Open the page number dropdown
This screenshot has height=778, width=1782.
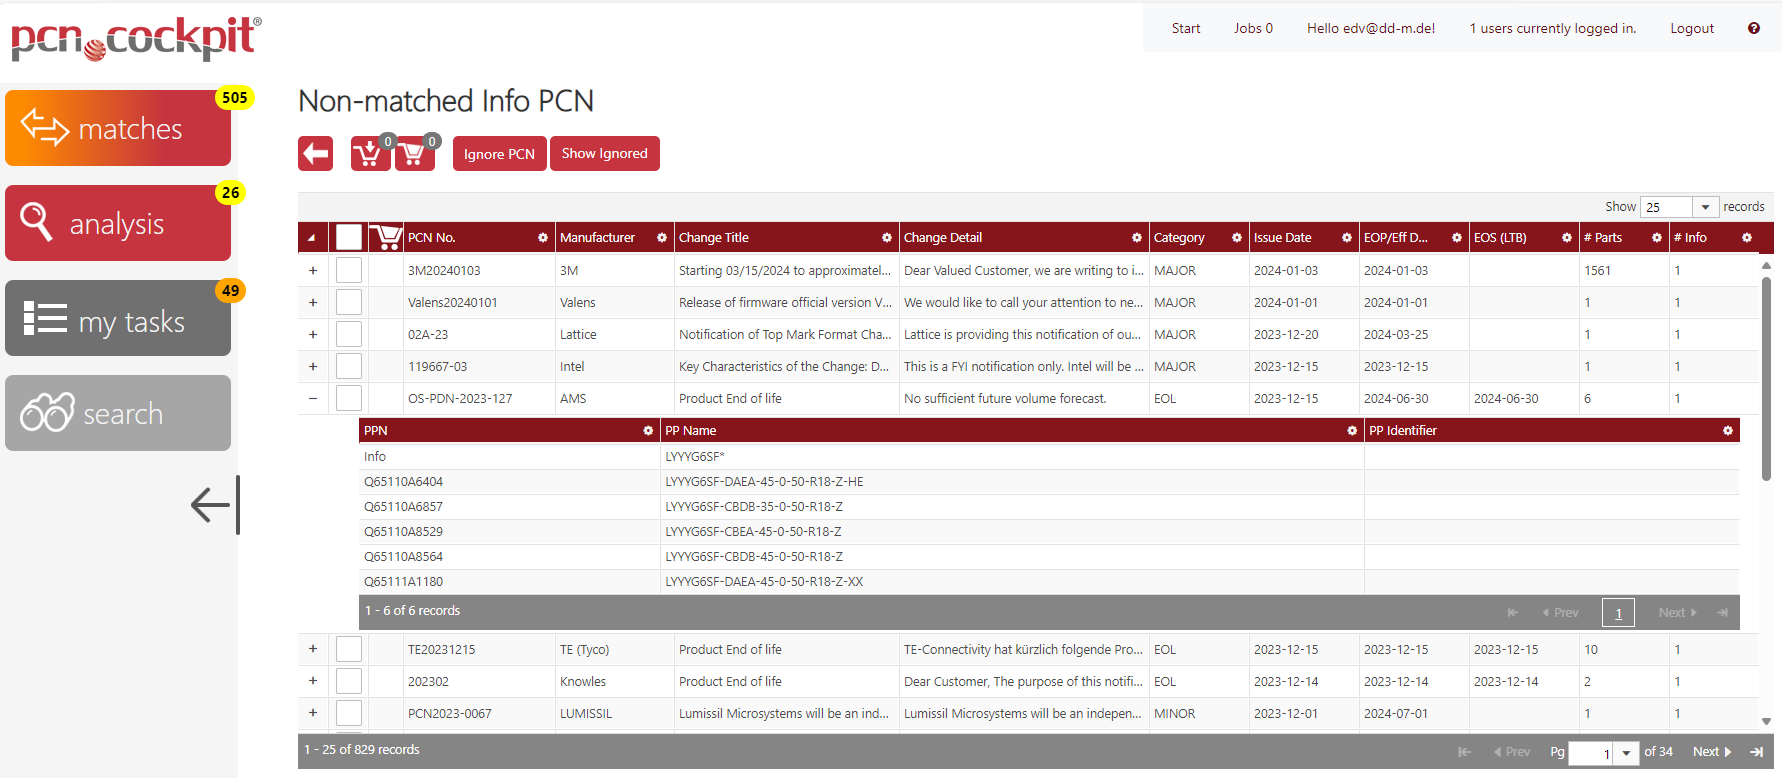(1627, 753)
